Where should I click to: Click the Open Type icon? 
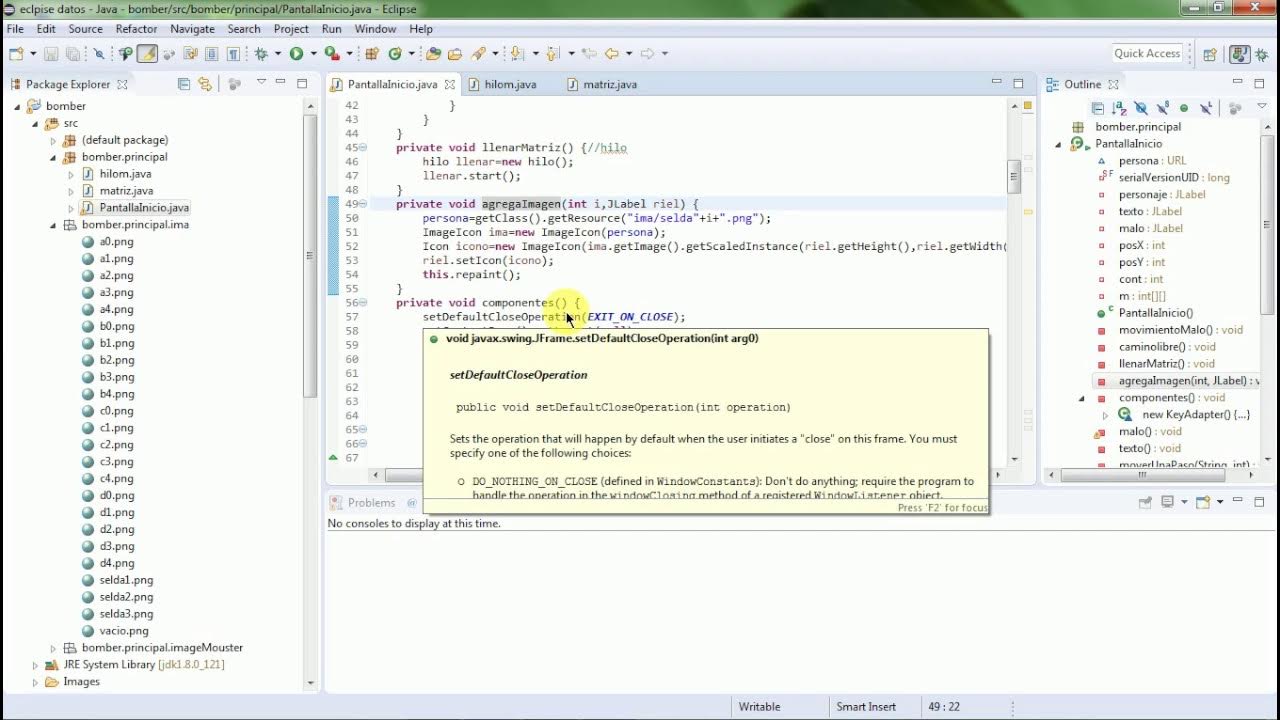coord(433,54)
